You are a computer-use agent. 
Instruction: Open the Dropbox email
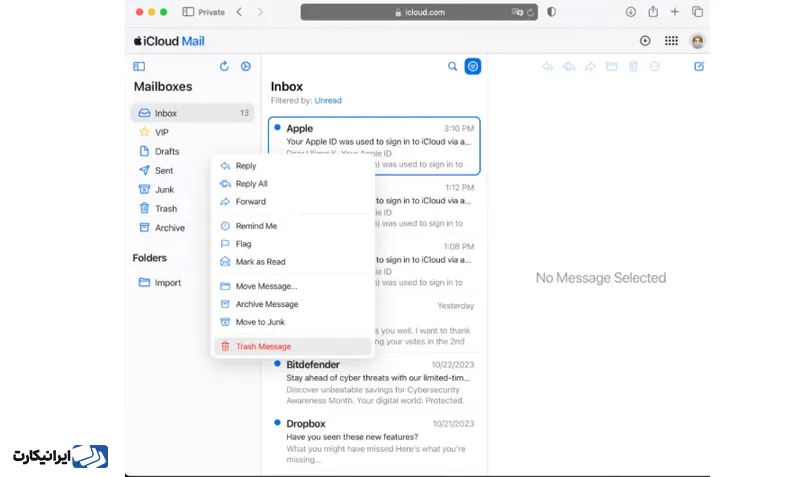pos(374,441)
